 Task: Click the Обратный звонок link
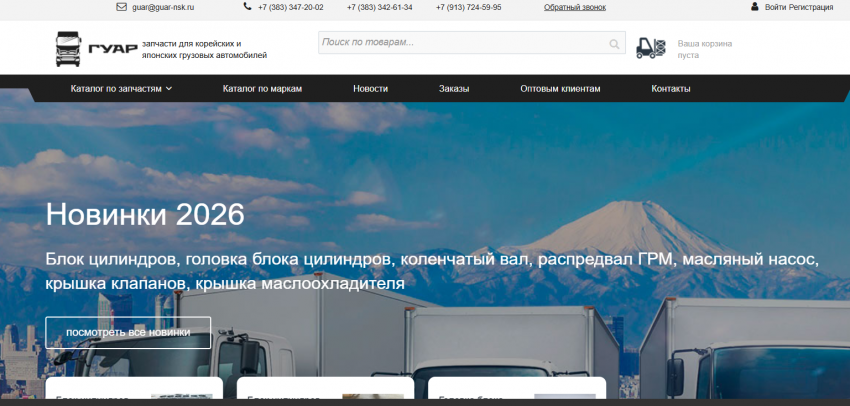click(x=574, y=7)
